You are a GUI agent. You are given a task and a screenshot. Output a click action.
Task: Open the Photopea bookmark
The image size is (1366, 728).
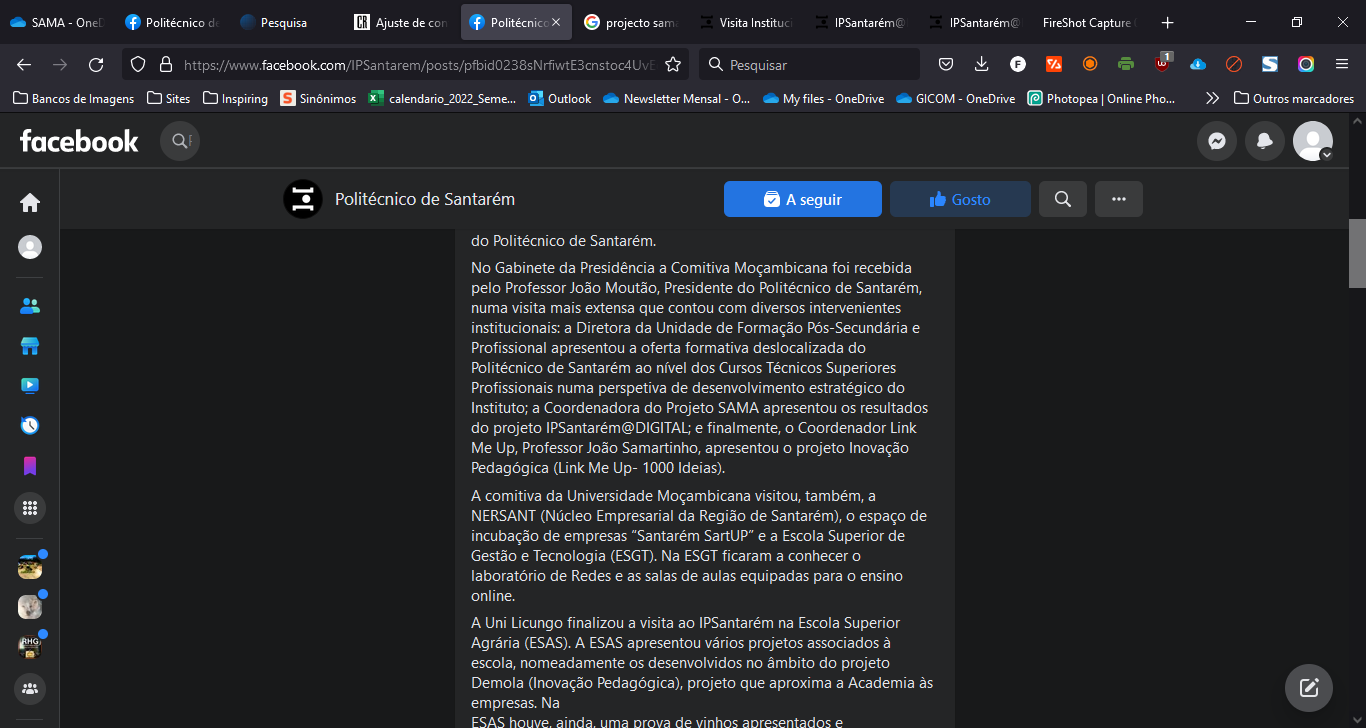(x=1102, y=98)
